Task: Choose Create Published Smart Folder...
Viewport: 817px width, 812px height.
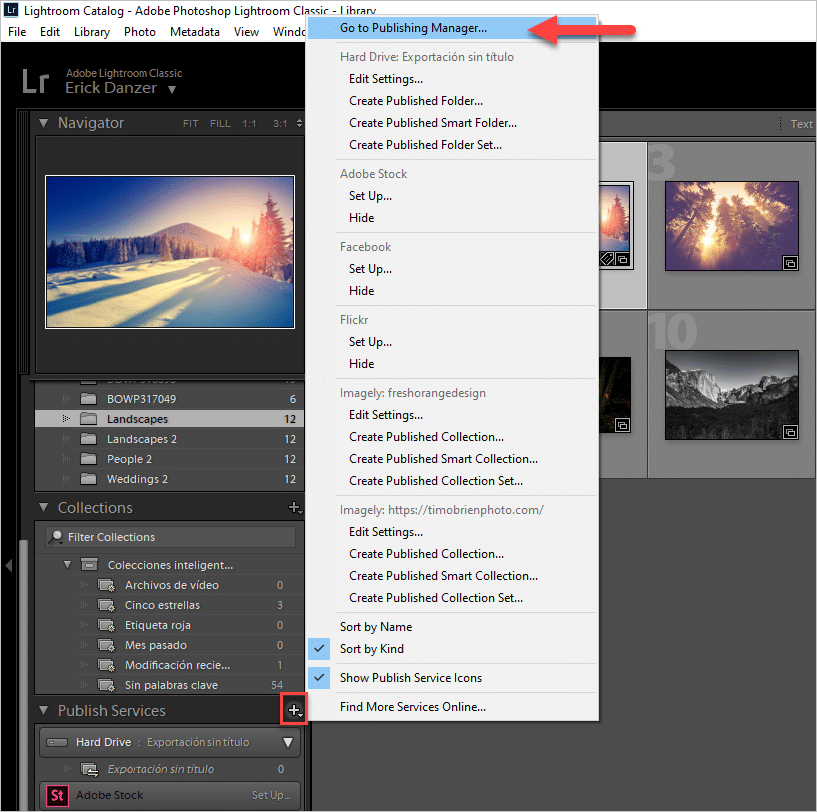Action: pos(432,123)
